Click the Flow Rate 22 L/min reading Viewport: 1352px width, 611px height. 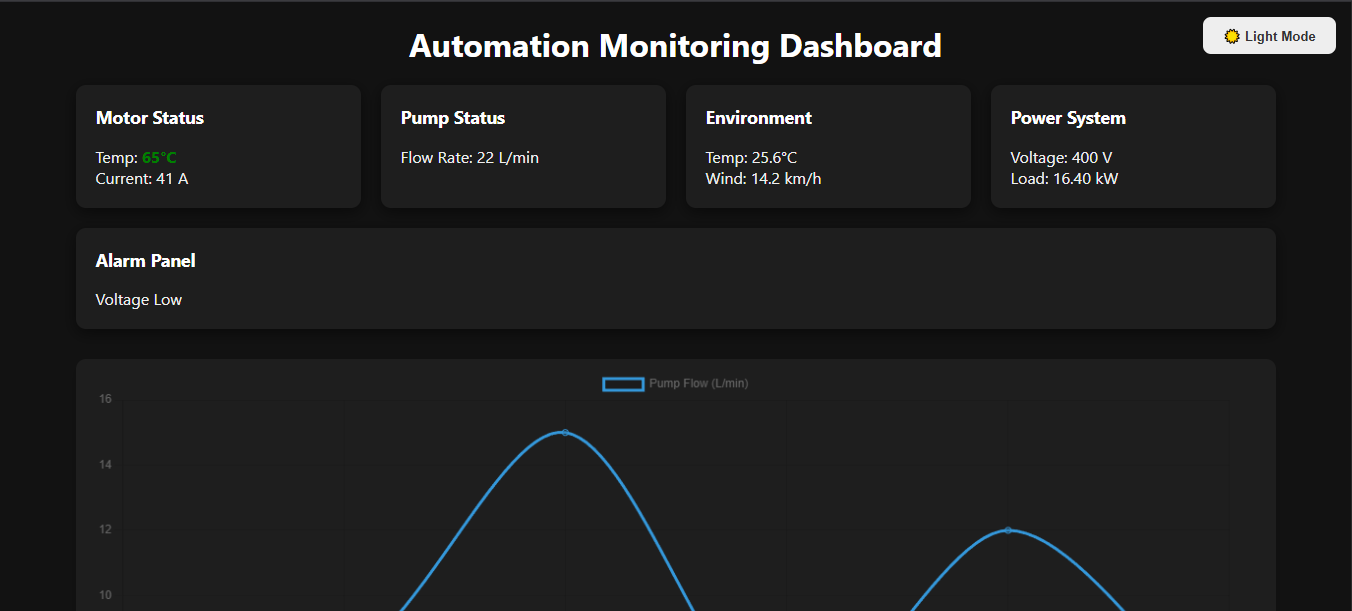469,157
